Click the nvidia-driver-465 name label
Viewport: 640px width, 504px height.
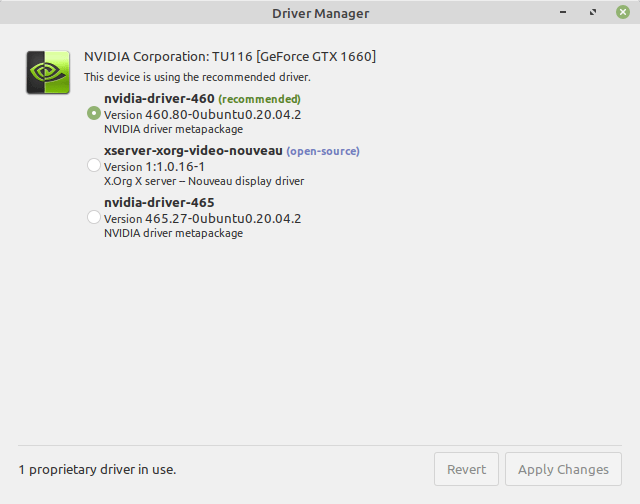[159, 203]
